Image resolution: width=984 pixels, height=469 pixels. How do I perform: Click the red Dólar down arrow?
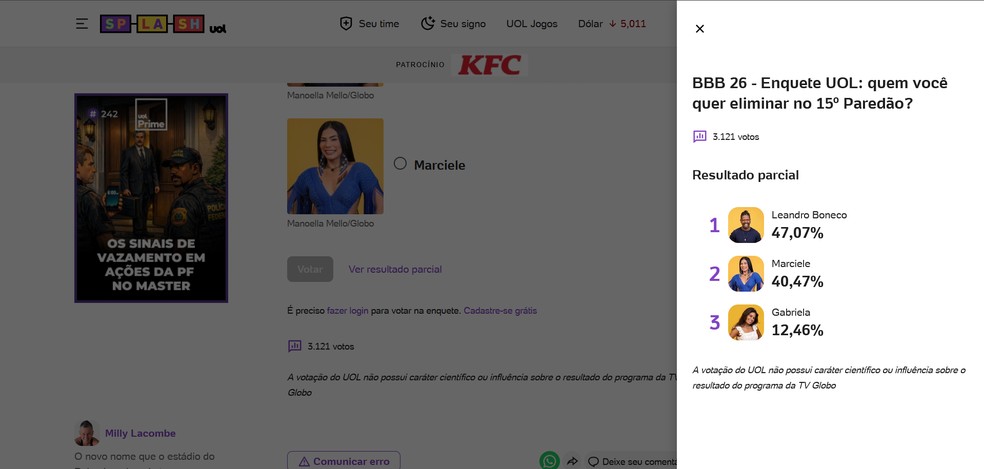612,24
